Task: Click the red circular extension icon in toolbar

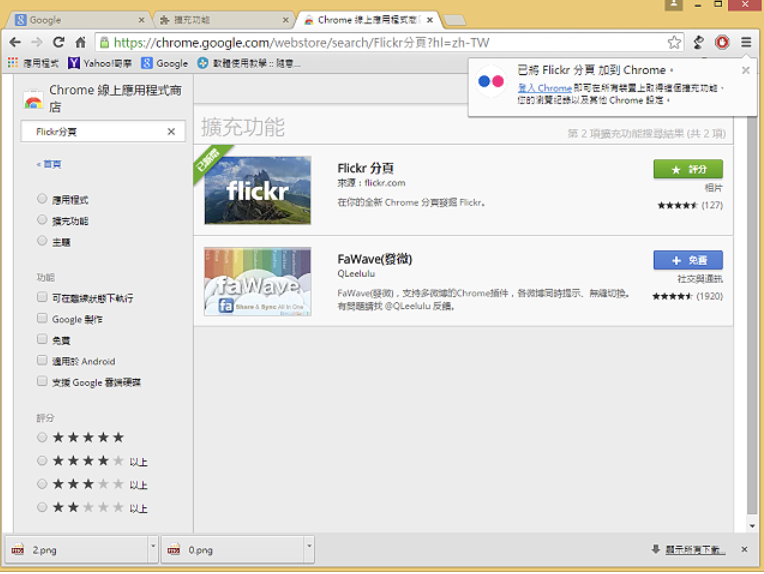Action: point(722,42)
